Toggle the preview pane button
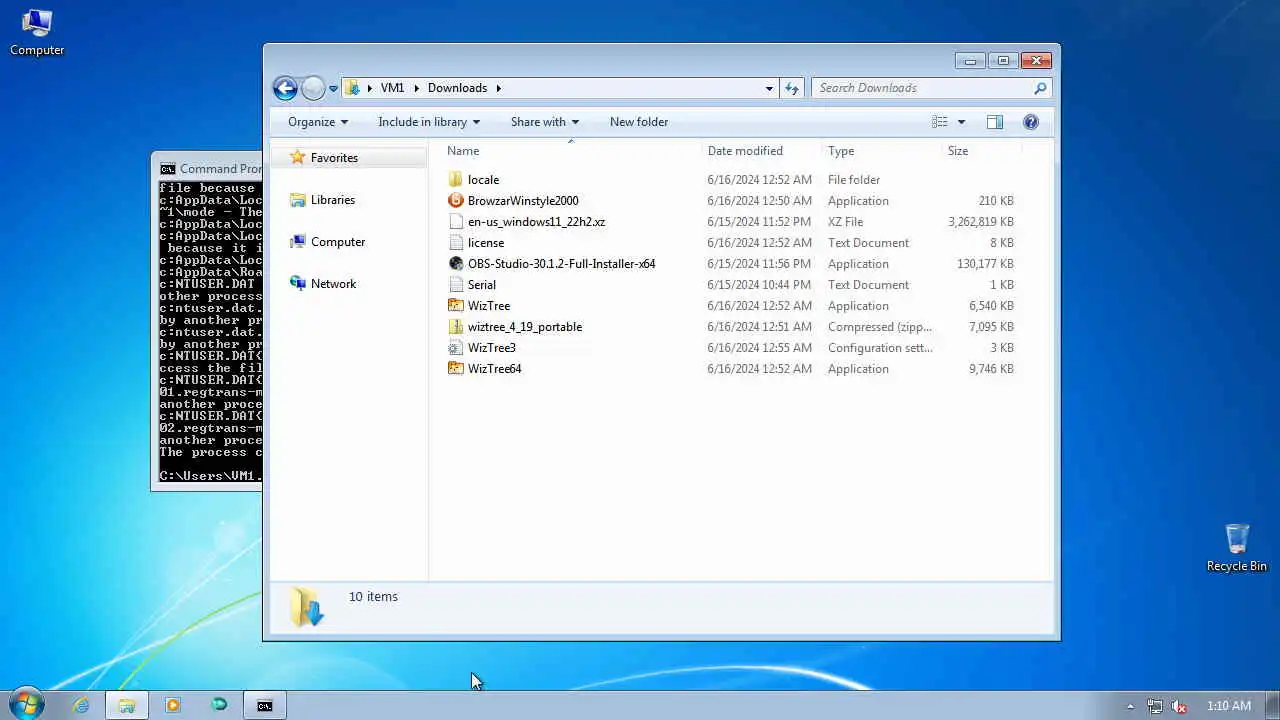 click(x=994, y=122)
